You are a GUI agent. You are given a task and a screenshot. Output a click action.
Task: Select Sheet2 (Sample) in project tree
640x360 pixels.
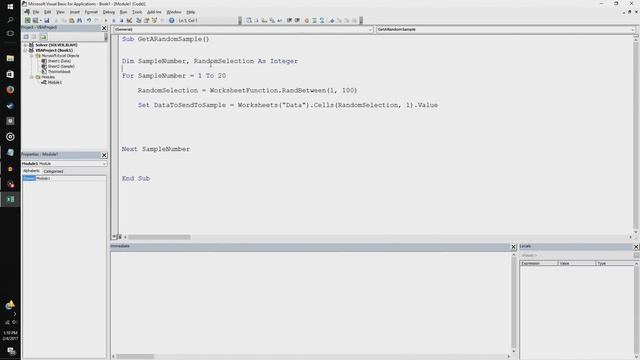pyautogui.click(x=61, y=66)
